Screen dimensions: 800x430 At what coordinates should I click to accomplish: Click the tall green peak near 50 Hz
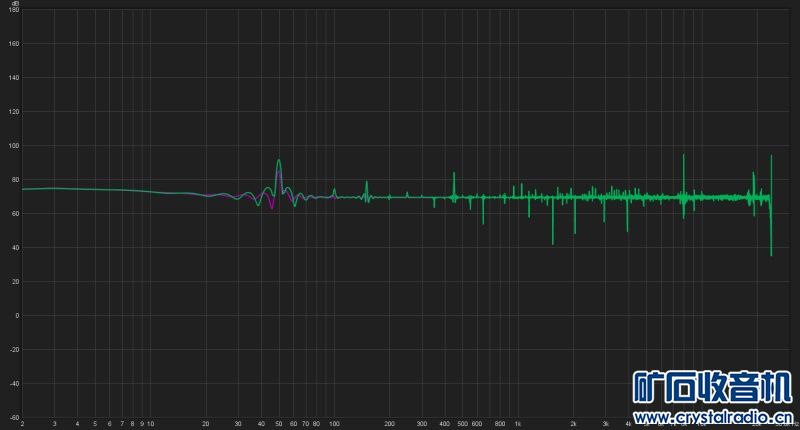point(279,176)
